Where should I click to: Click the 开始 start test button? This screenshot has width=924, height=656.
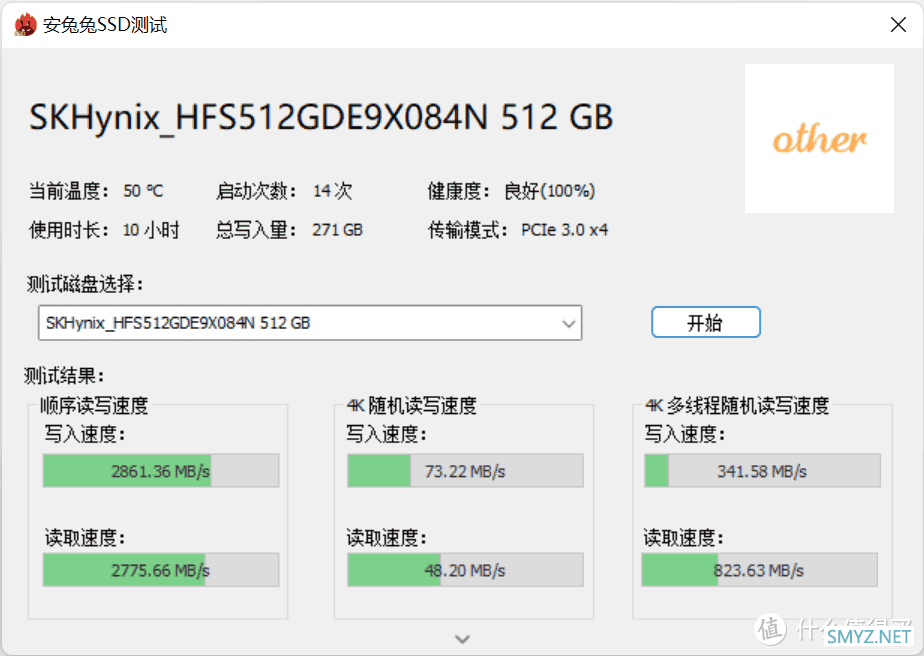pyautogui.click(x=705, y=322)
